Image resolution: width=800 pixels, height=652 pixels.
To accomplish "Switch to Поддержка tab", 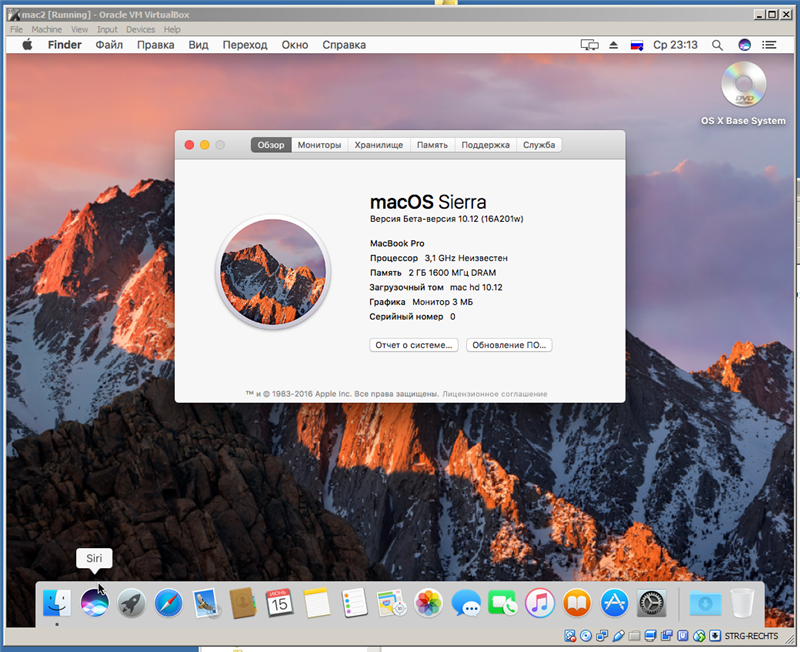I will pyautogui.click(x=486, y=145).
